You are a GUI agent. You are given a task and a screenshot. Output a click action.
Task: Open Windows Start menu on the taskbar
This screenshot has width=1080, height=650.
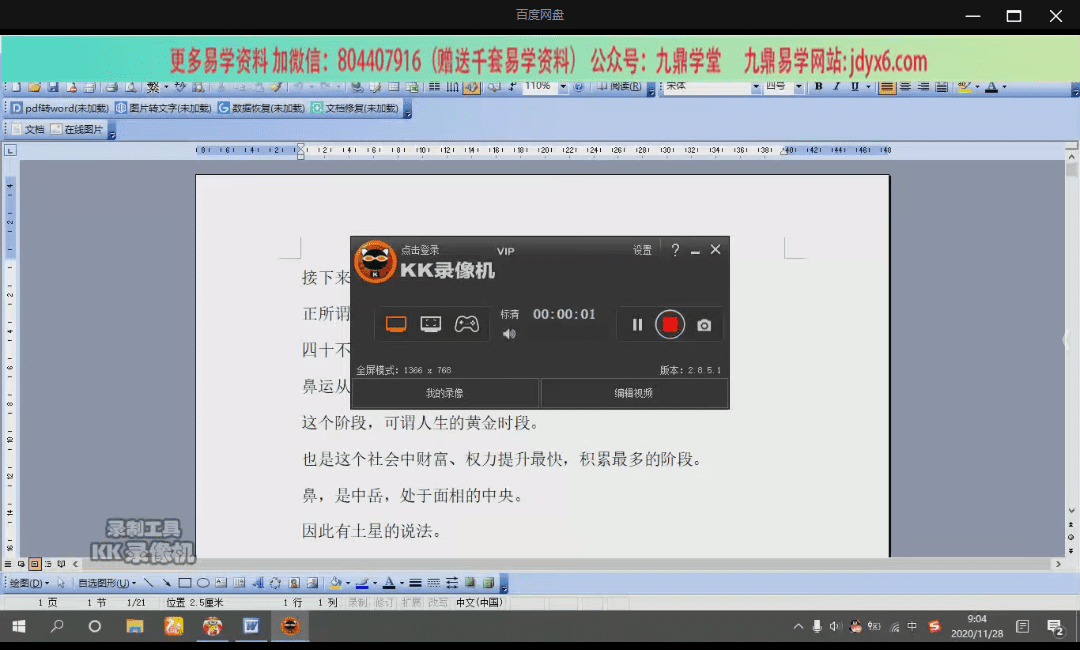(x=18, y=627)
